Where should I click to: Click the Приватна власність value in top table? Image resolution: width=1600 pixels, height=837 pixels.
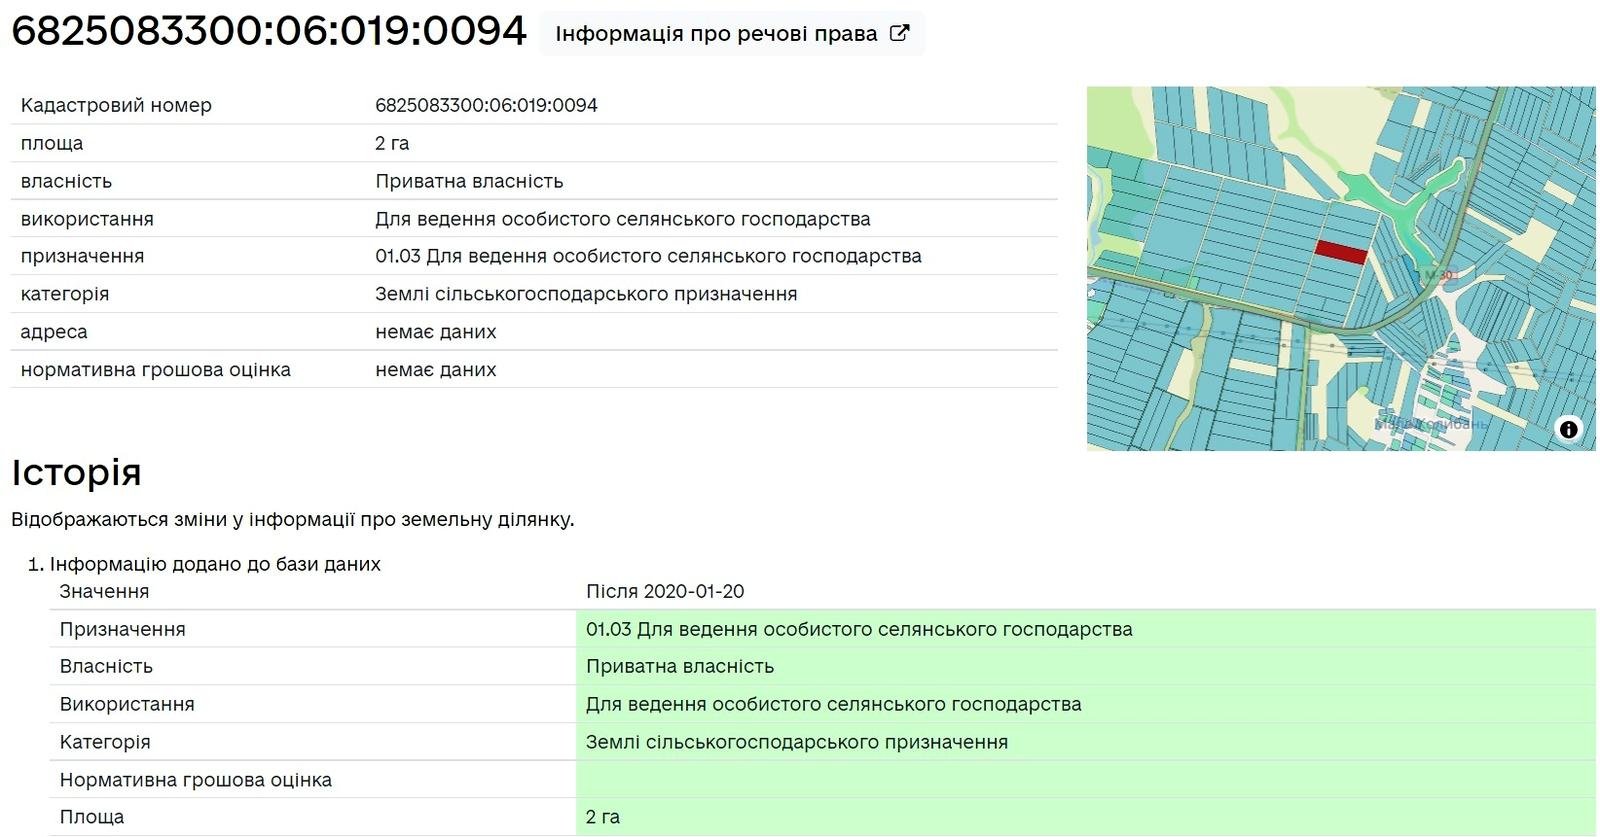[469, 181]
